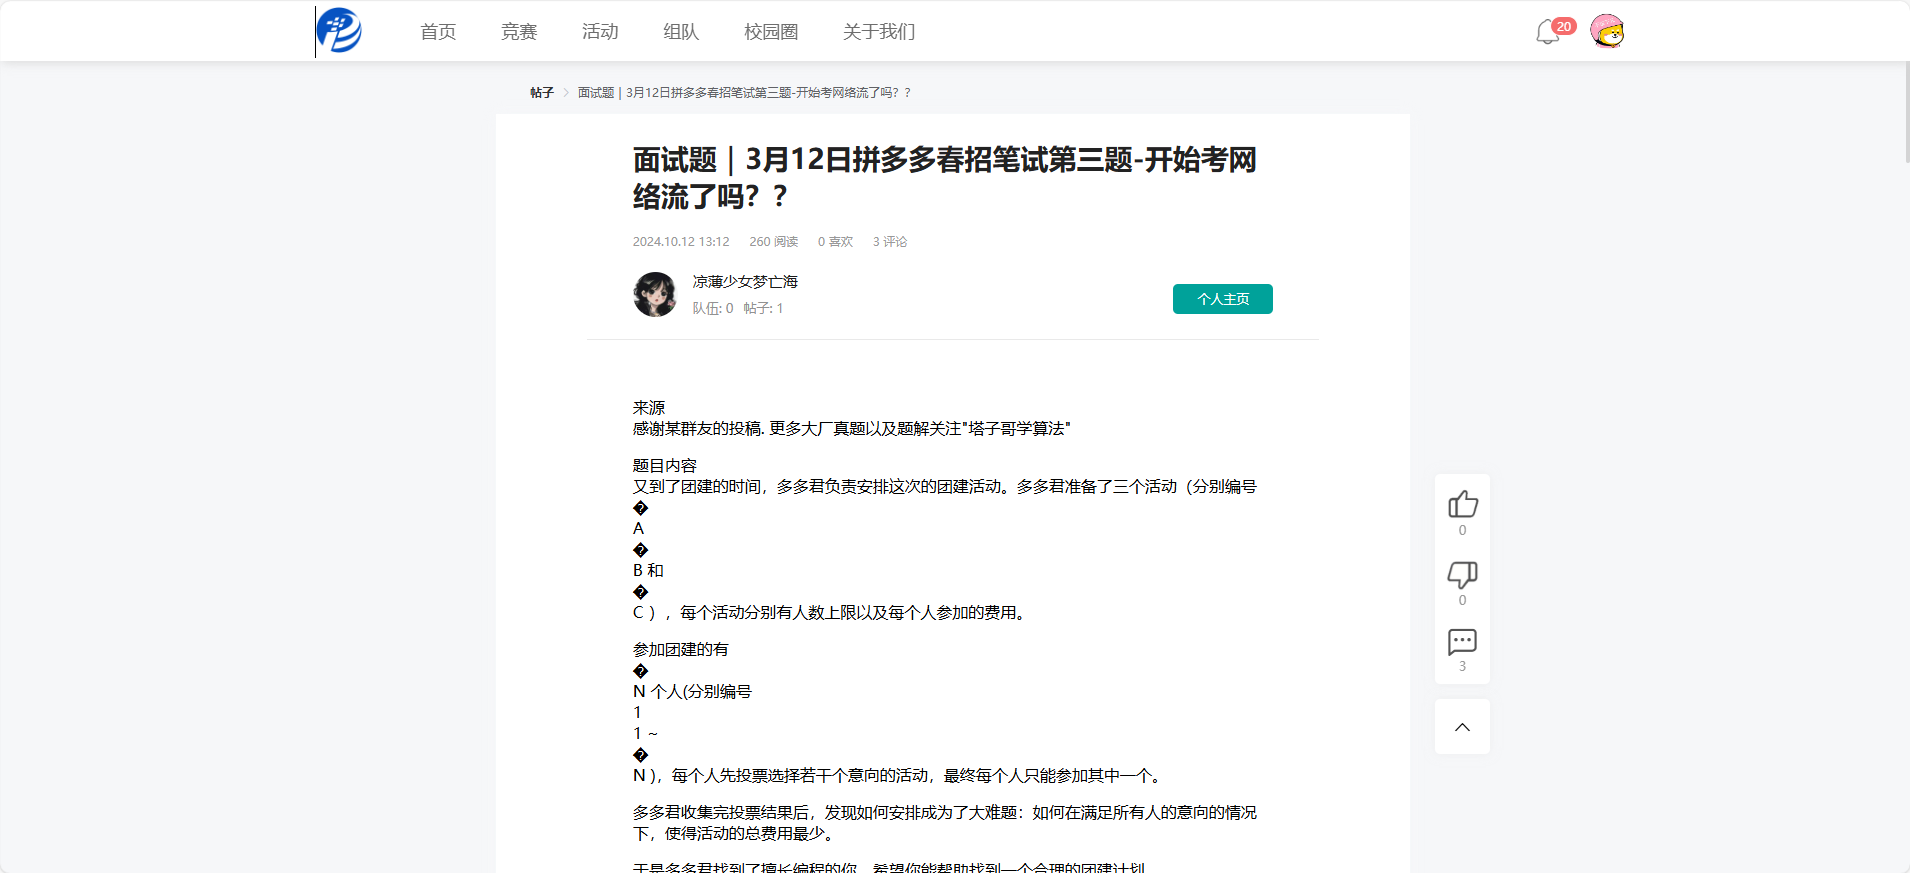Click the breadcrumb post title text
The height and width of the screenshot is (873, 1910).
click(x=744, y=93)
